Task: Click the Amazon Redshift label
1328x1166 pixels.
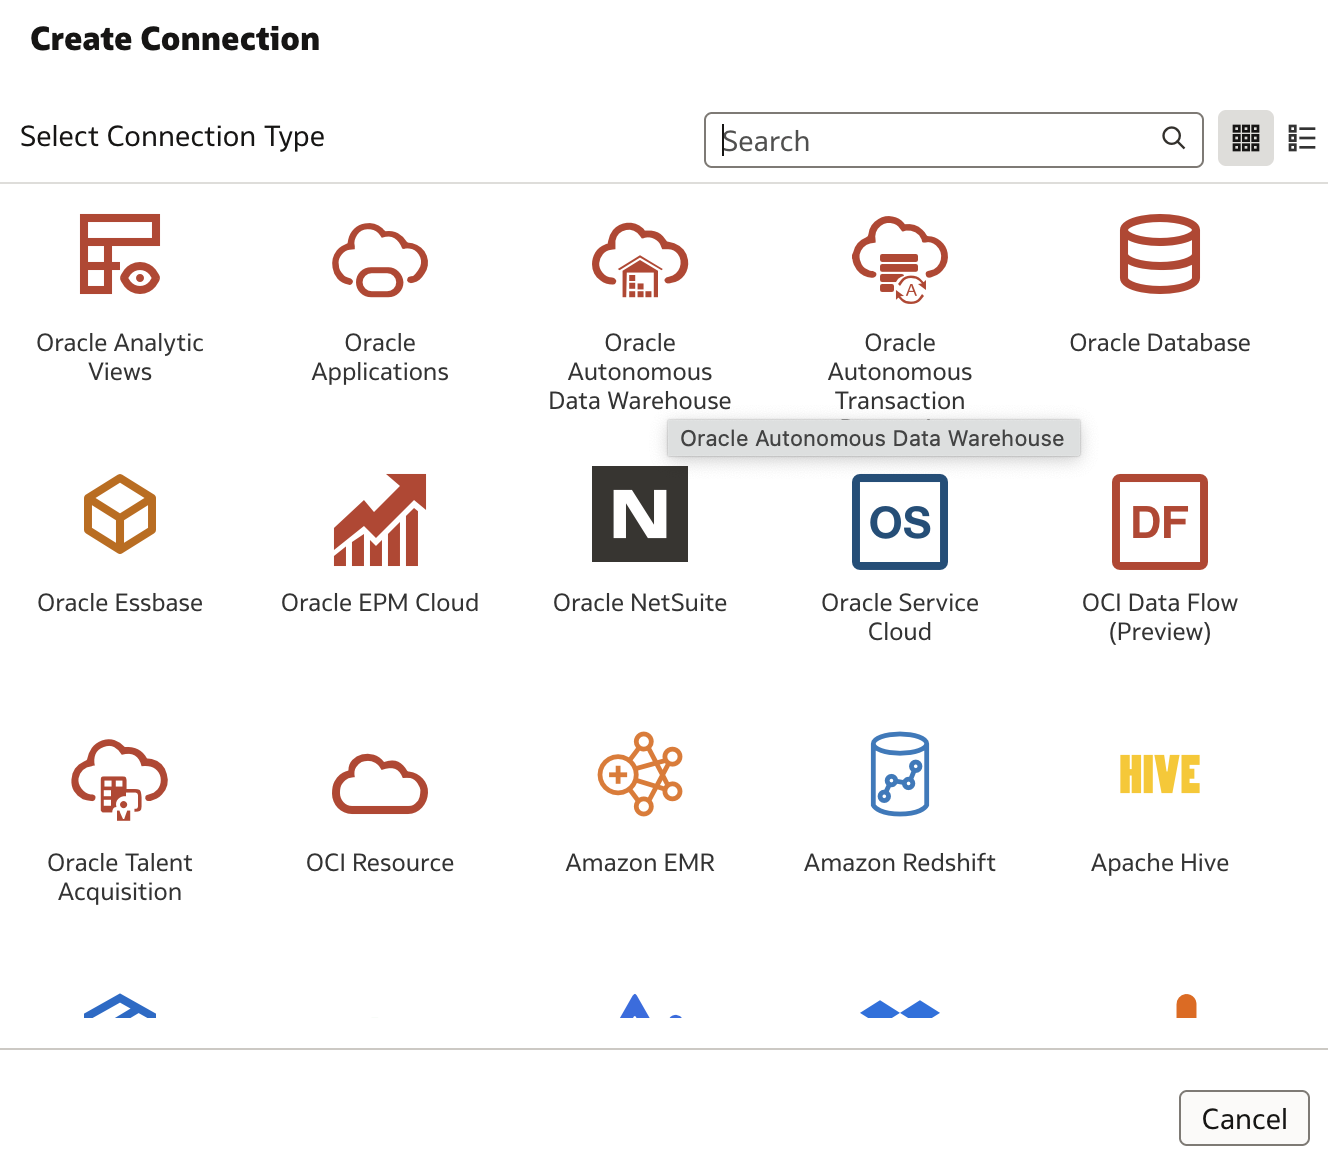Action: pos(900,863)
